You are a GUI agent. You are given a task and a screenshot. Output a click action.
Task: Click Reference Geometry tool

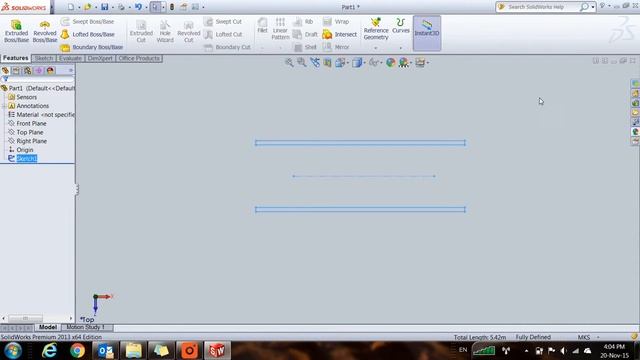coord(376,29)
